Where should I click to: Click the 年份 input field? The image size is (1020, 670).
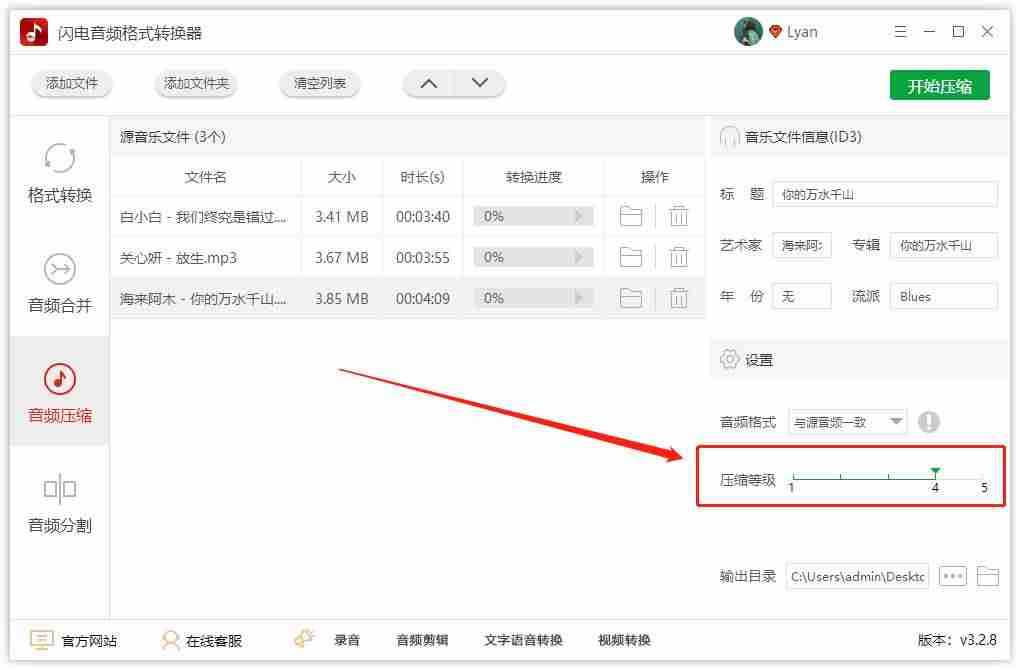tap(801, 297)
